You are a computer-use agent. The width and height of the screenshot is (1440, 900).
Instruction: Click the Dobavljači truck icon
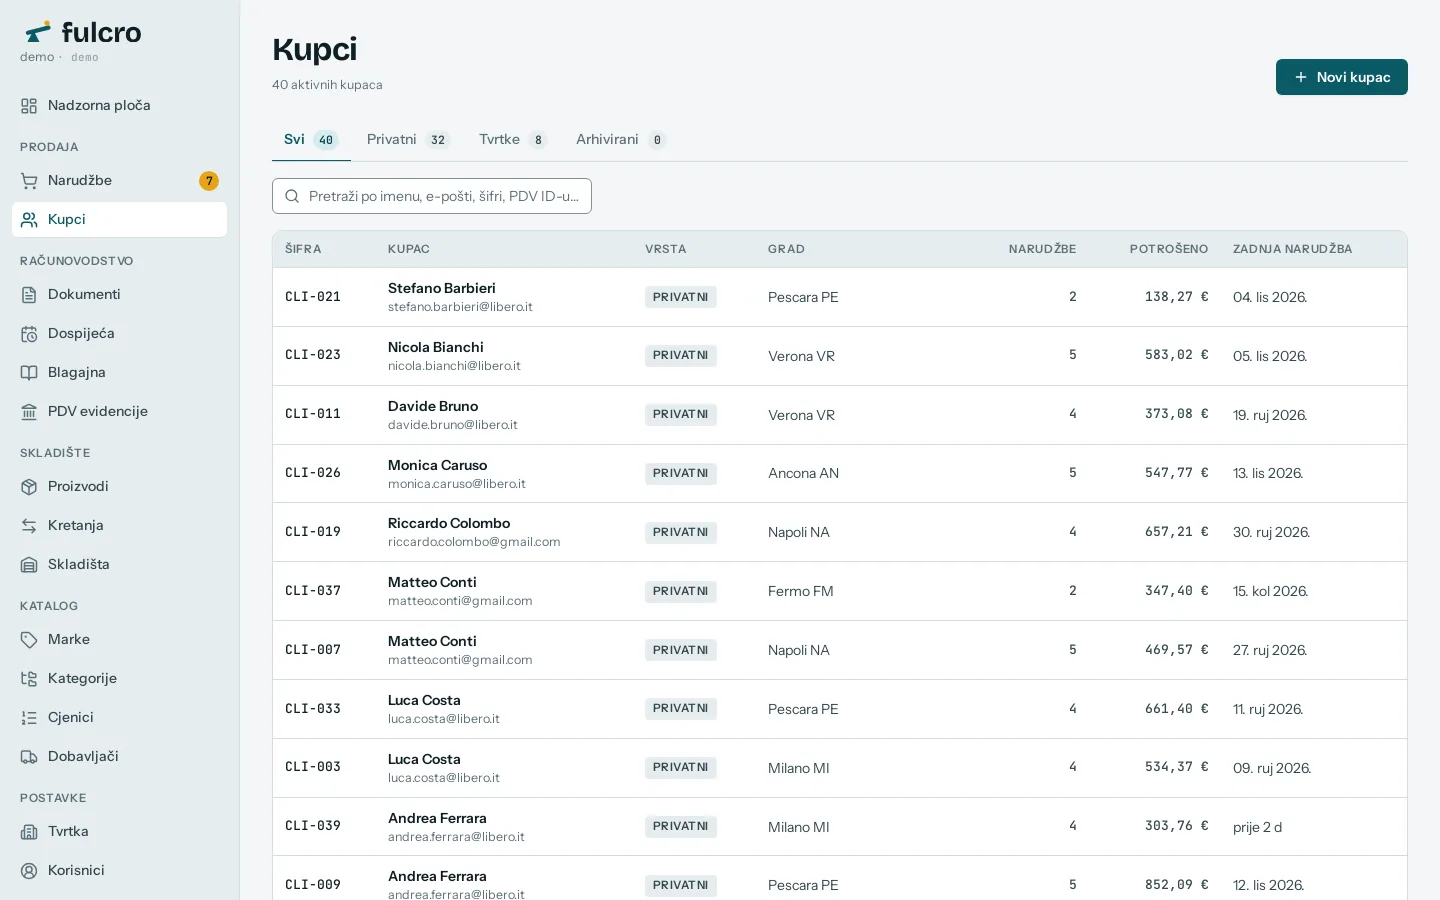(29, 757)
